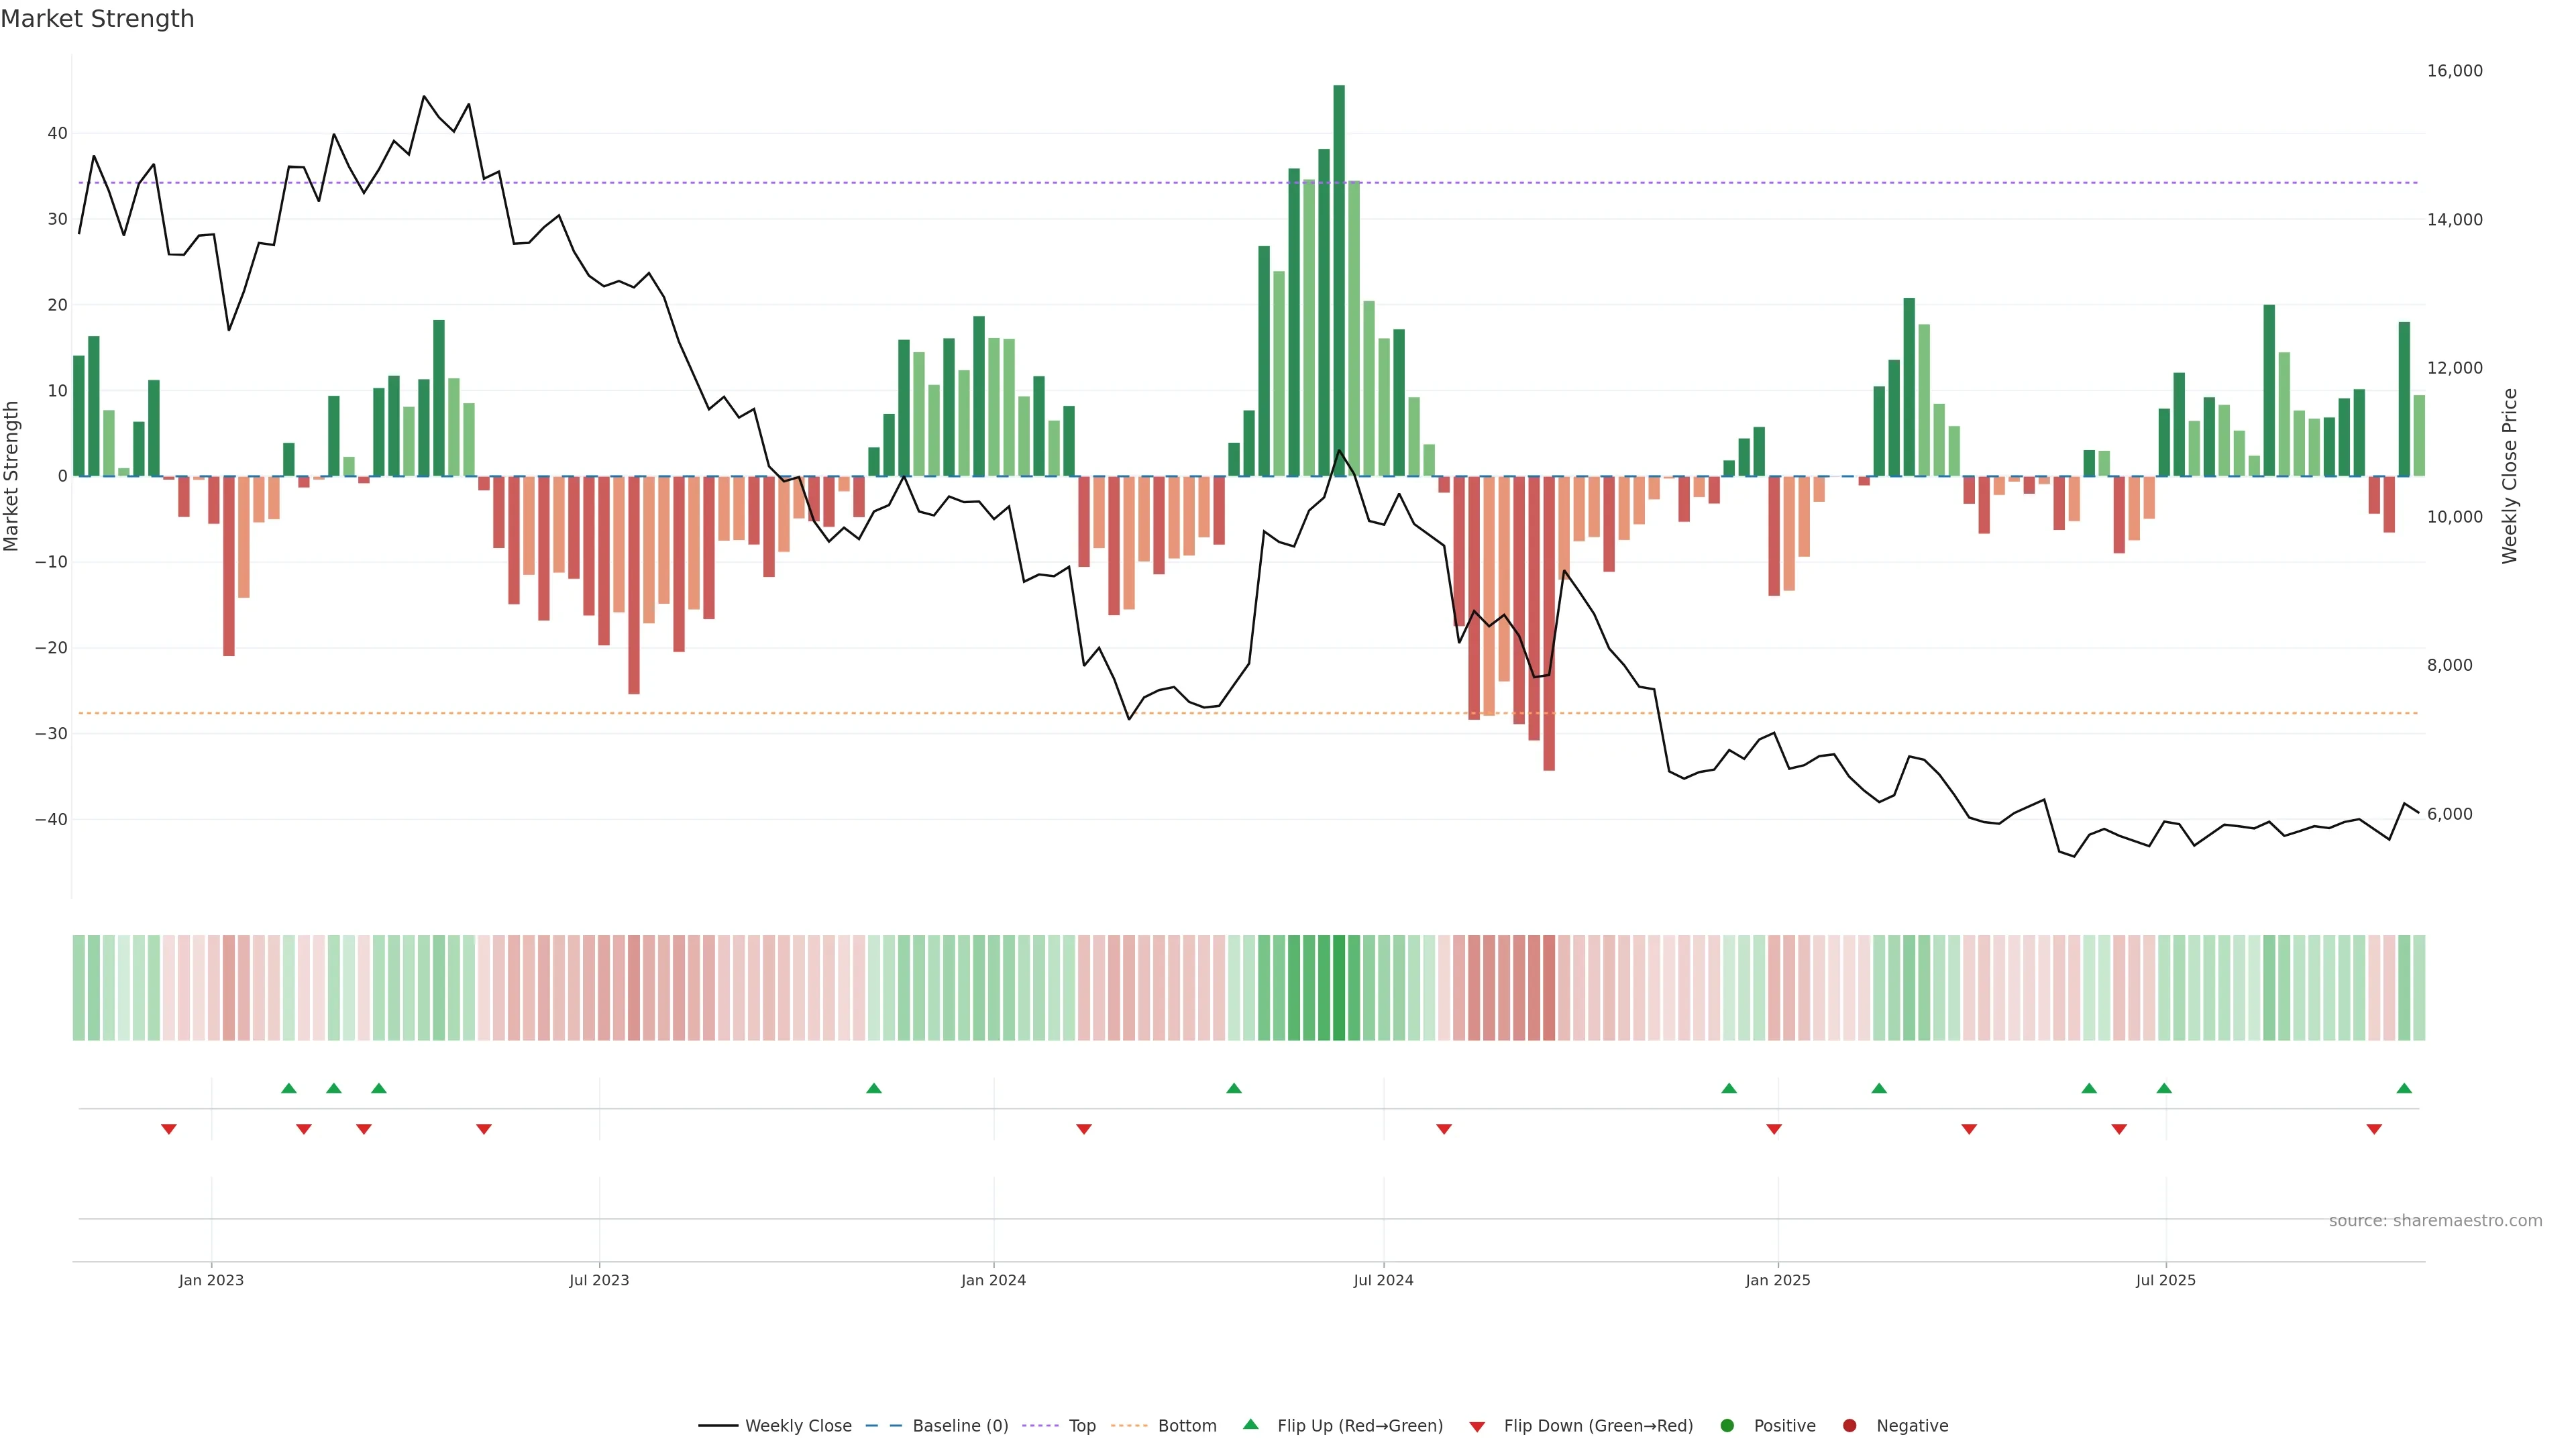
Task: Click the Jul 2024 x-axis label
Action: pos(1383,1280)
